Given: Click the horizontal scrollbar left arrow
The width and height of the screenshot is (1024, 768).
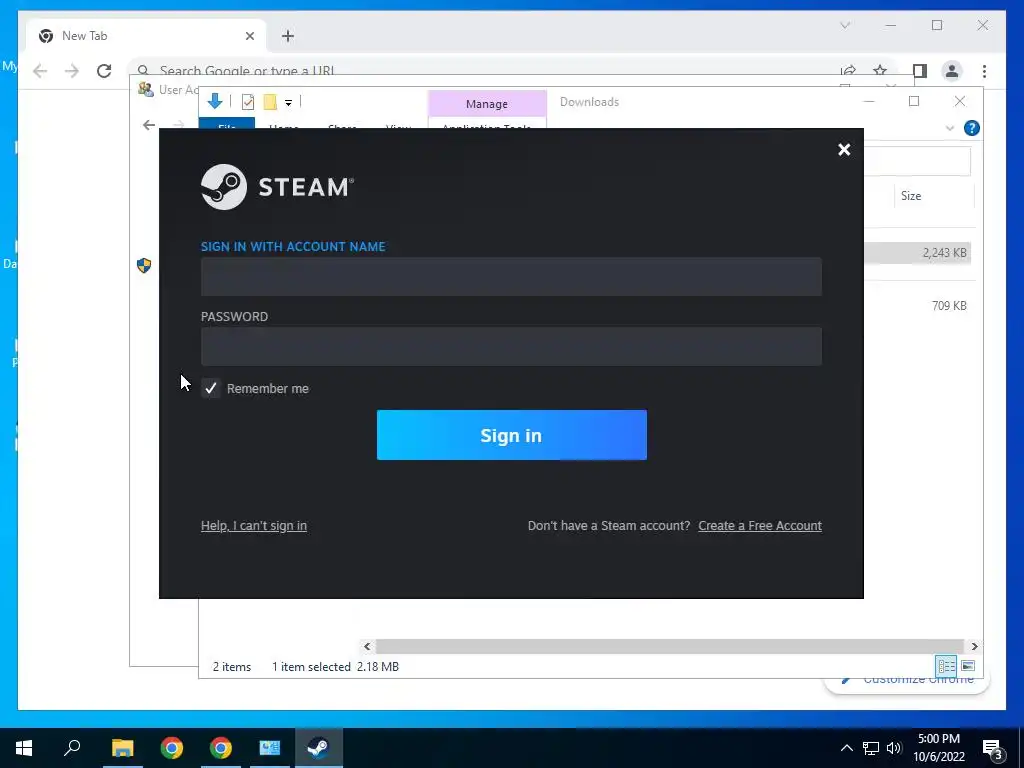Looking at the screenshot, I should pyautogui.click(x=367, y=646).
